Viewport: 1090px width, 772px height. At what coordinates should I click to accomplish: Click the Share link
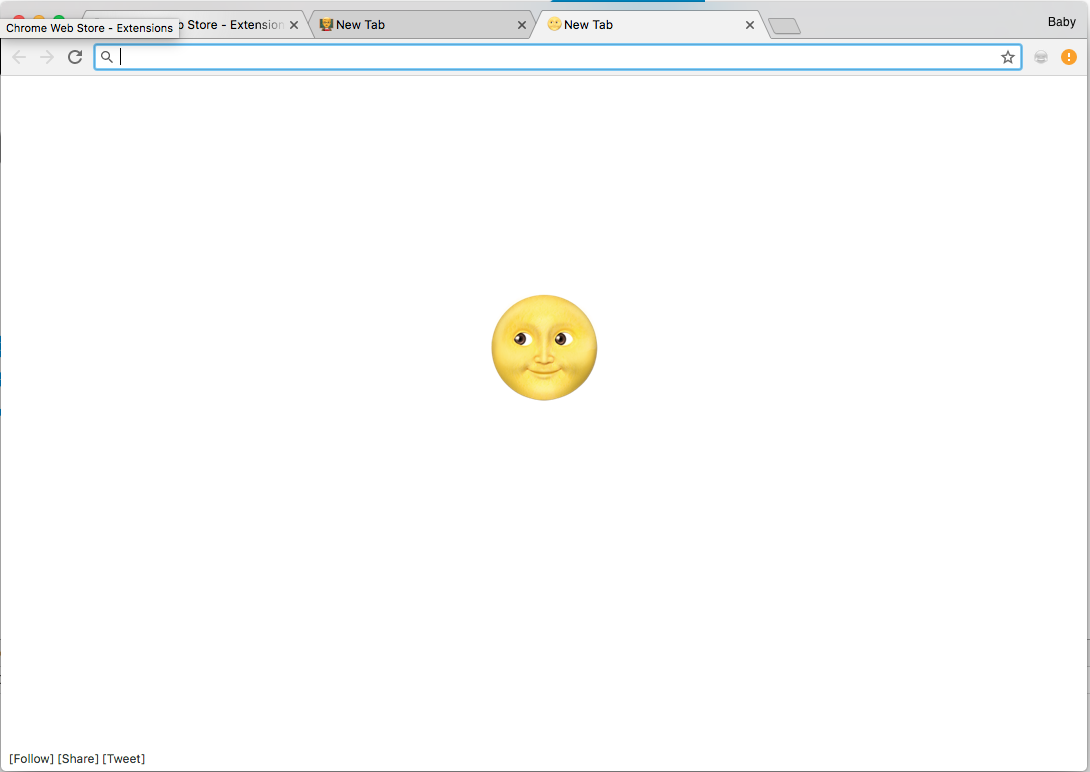[78, 758]
